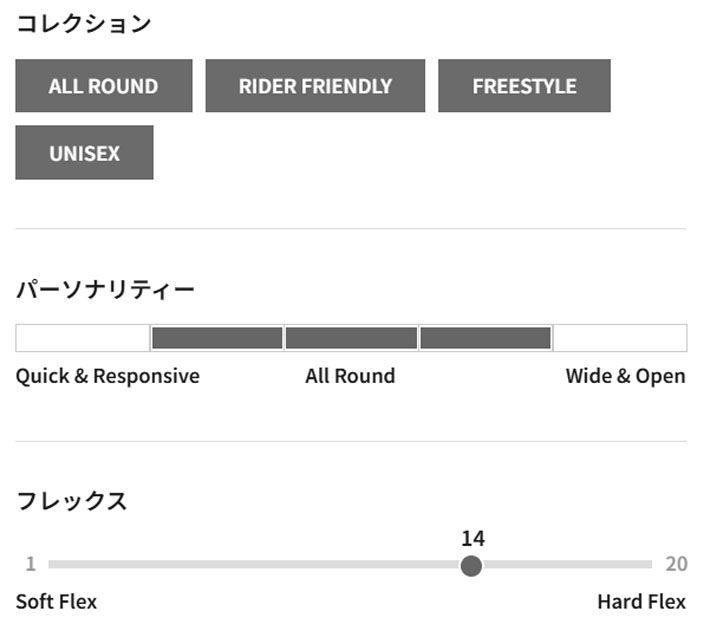Open the FREESTYLE collection tag
This screenshot has width=710, height=637.
coord(524,86)
